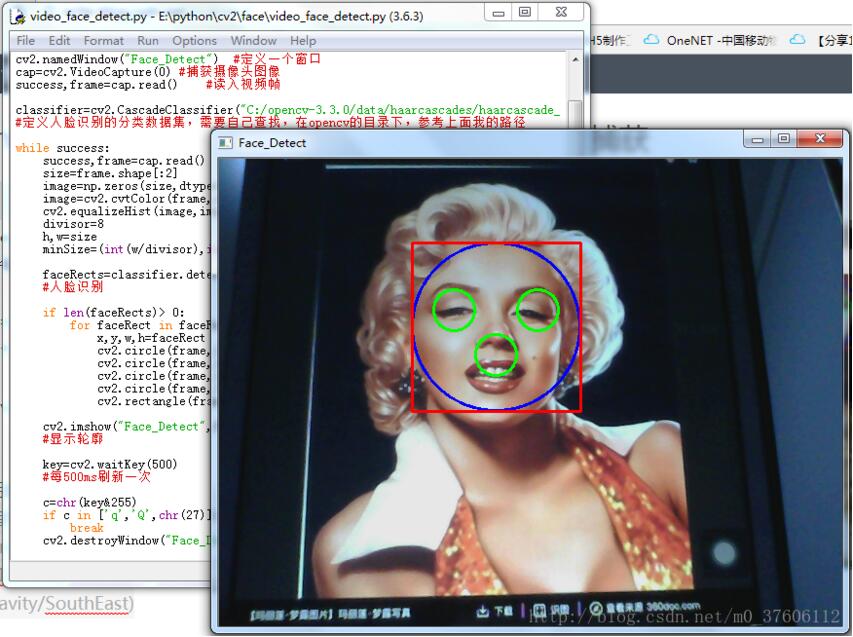Viewport: 853px width, 637px height.
Task: Click the Face_Detect window icon
Action: [x=226, y=143]
